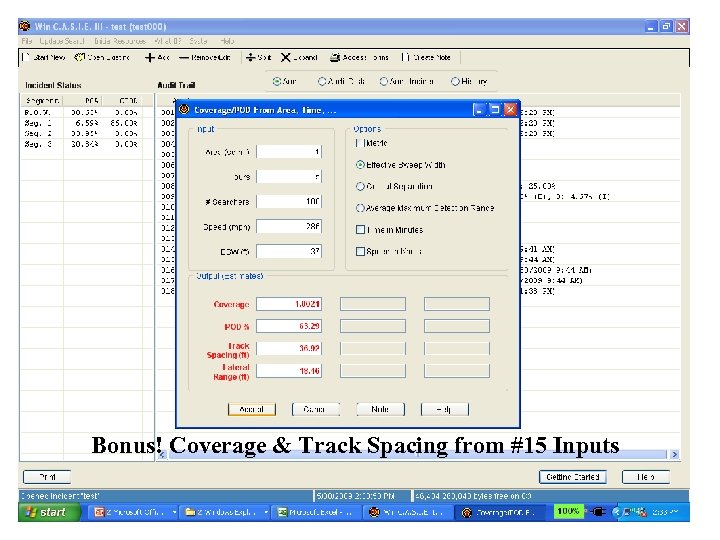This screenshot has width=720, height=540.
Task: Select Effective Sweep Width radio option
Action: 360,164
